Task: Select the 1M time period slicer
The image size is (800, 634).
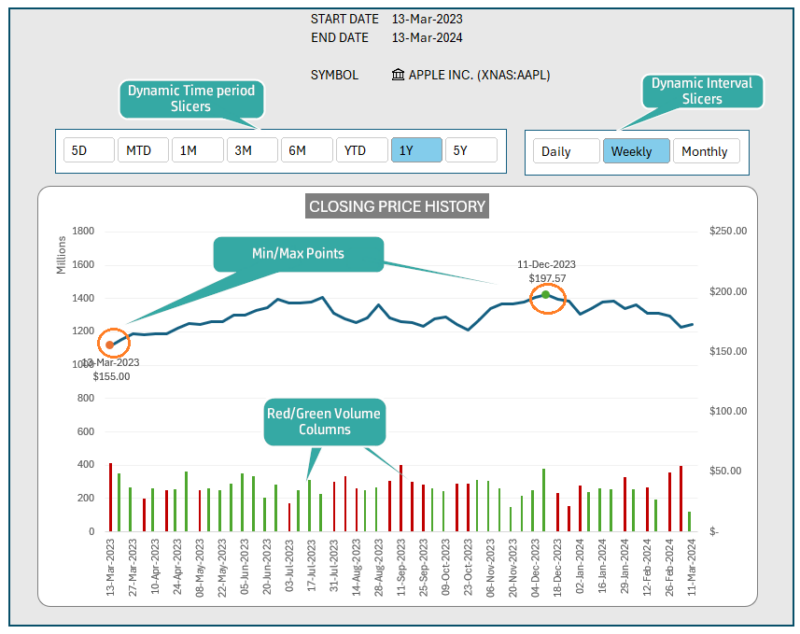Action: (196, 150)
